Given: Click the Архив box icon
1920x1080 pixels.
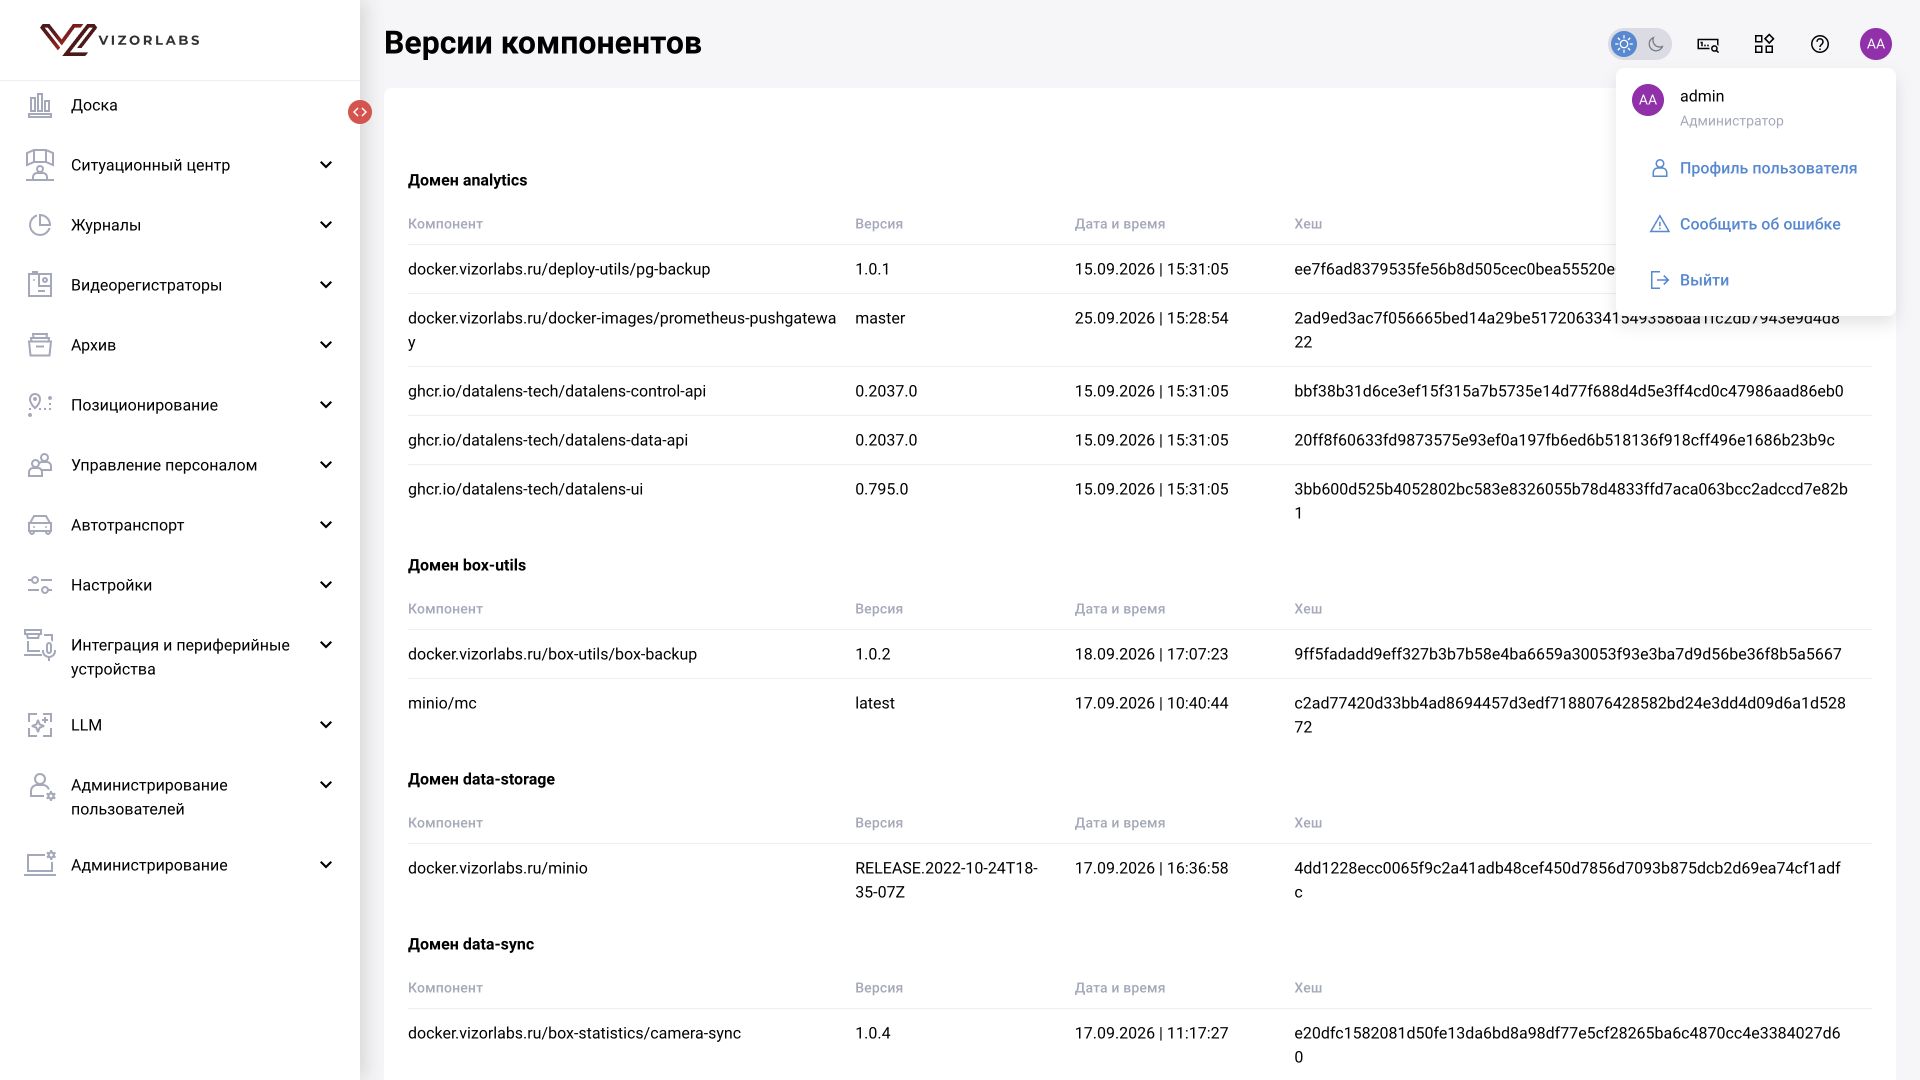Looking at the screenshot, I should [40, 345].
